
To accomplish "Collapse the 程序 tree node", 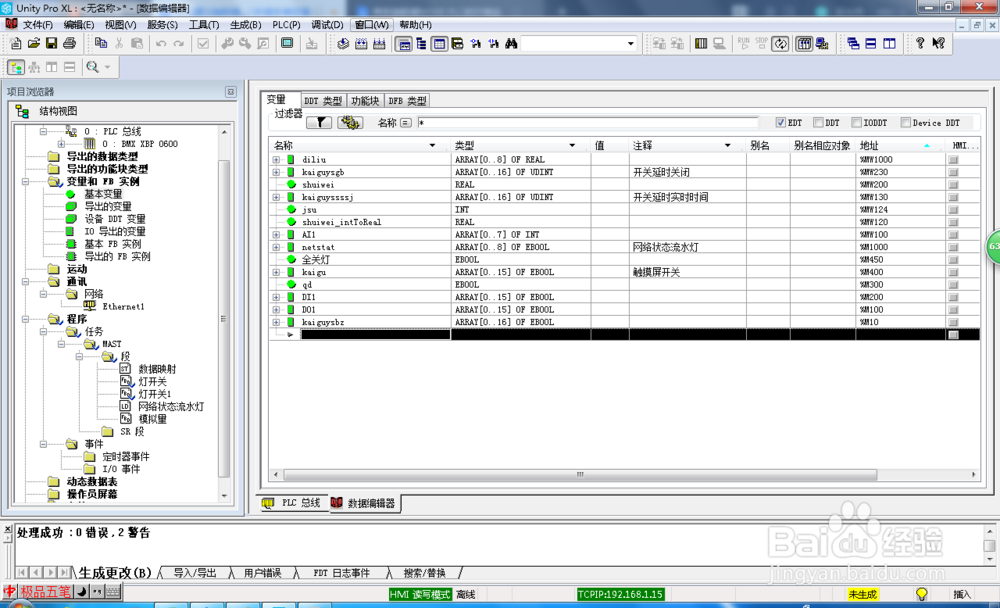I will pos(26,319).
